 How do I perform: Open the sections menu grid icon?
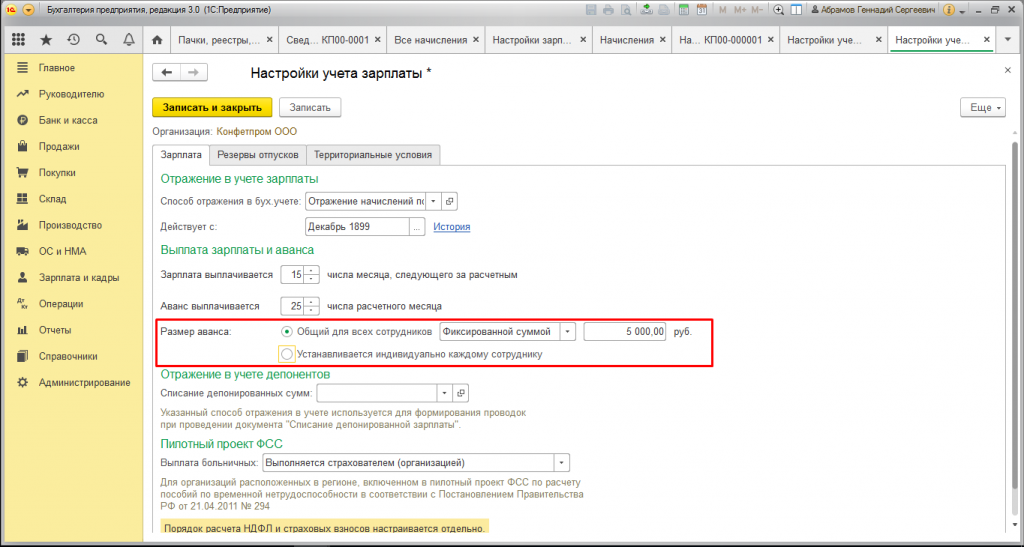[x=18, y=41]
